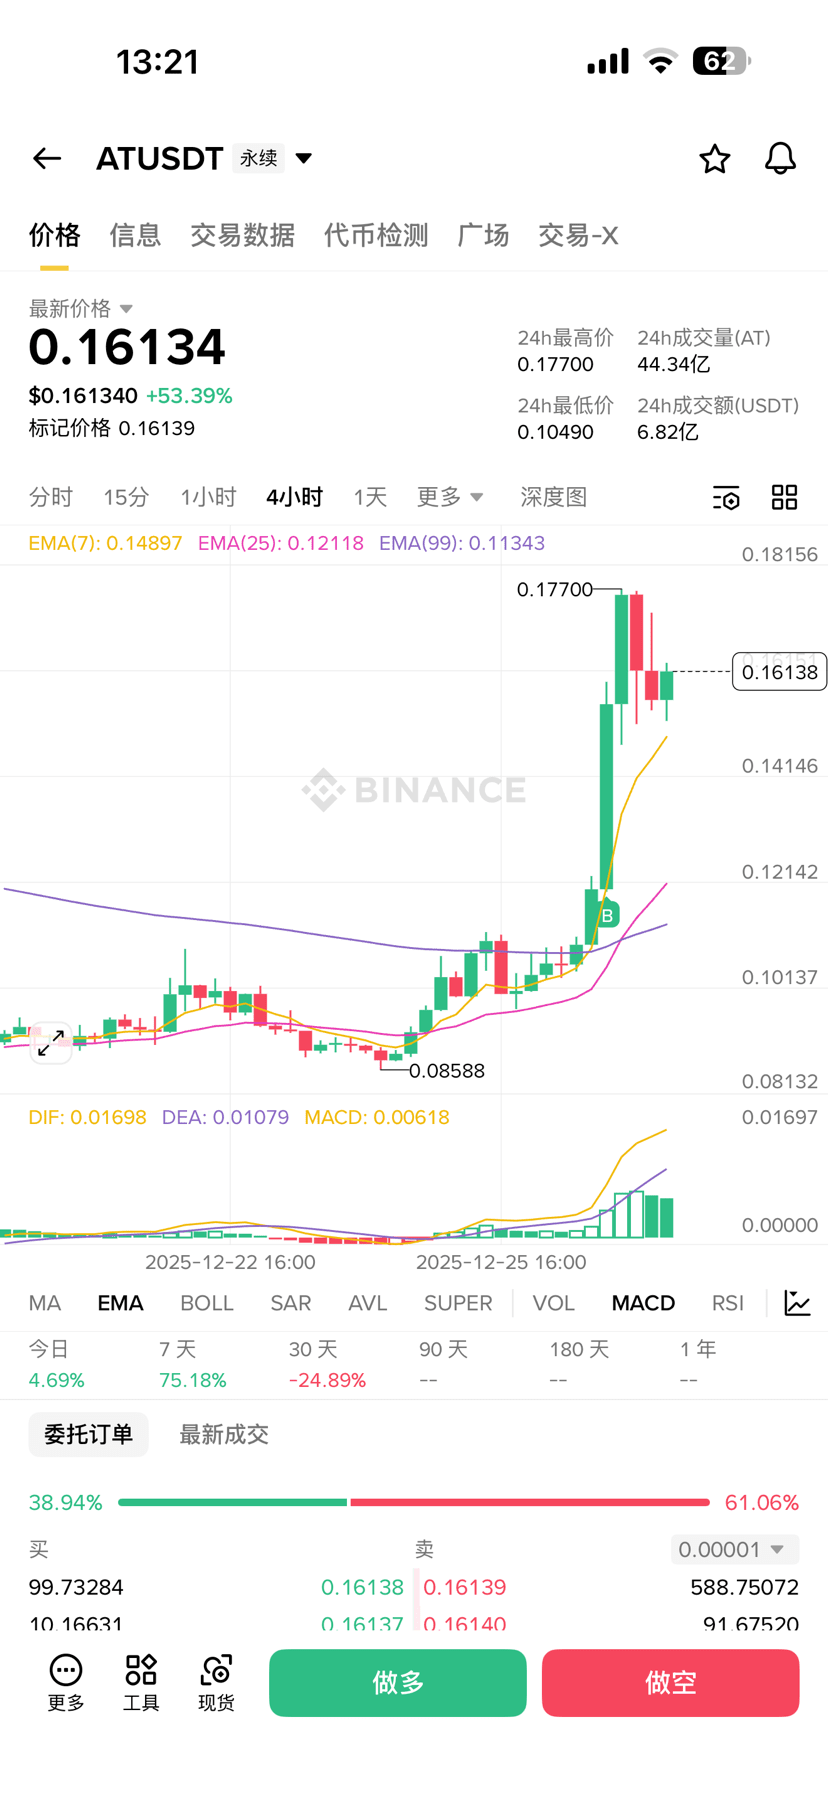
Task: Tap the 标记价格 0.16139 line
Action: [x=112, y=428]
